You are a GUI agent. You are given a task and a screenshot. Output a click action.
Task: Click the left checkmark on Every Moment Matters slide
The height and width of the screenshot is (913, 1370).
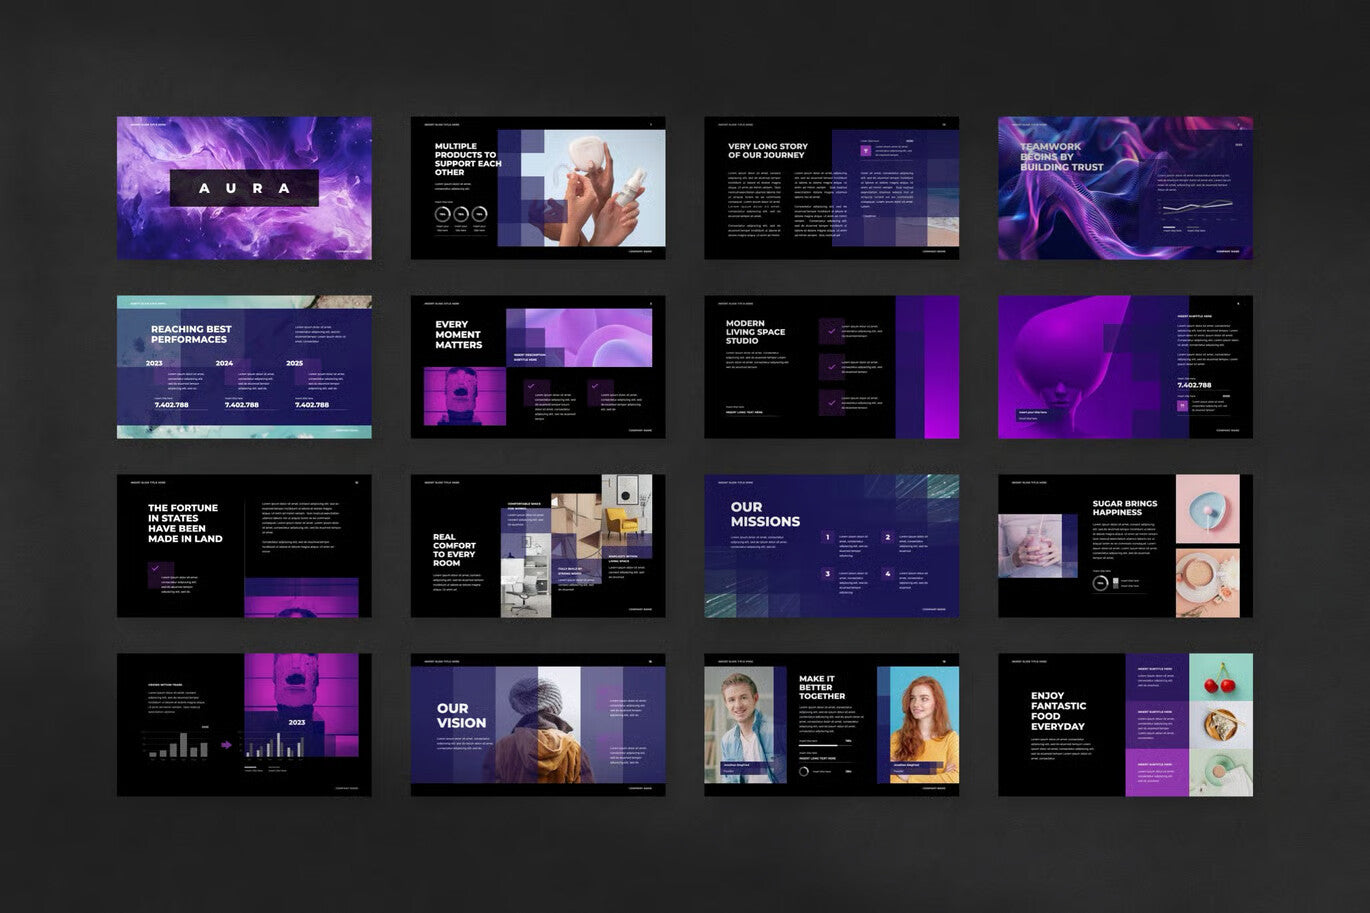tap(532, 386)
